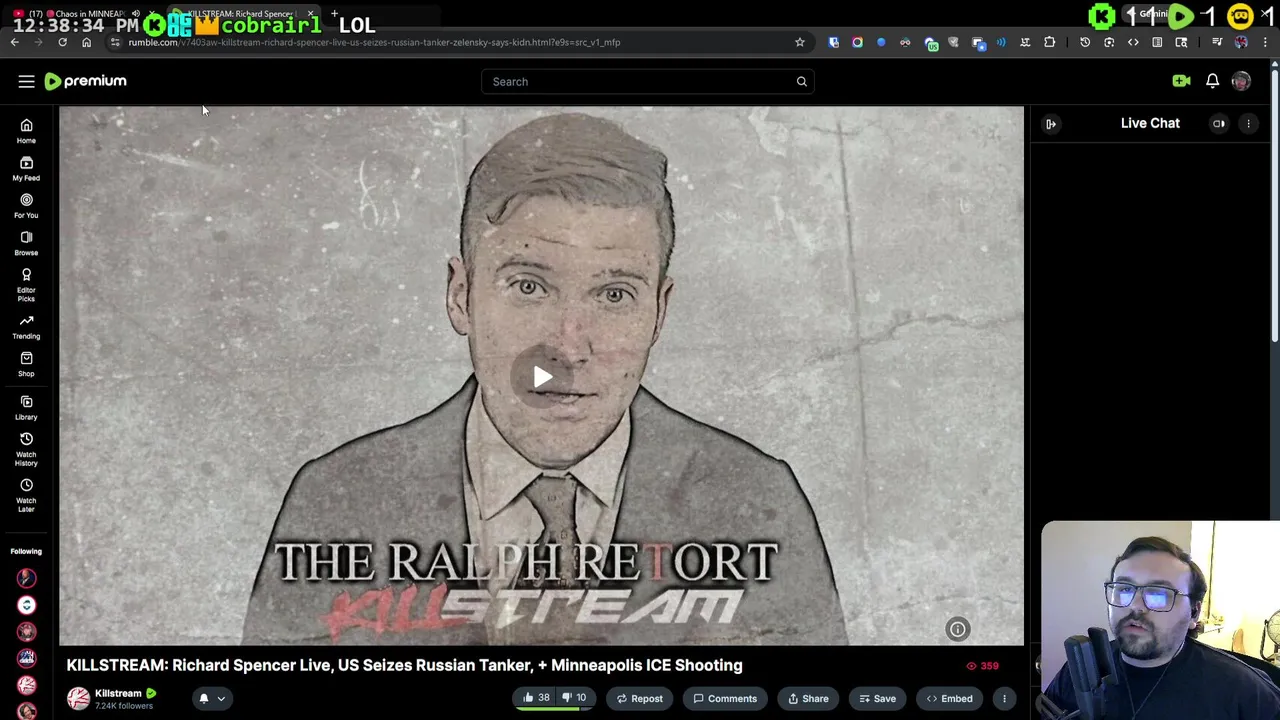
Task: Click the video title text
Action: (x=404, y=665)
